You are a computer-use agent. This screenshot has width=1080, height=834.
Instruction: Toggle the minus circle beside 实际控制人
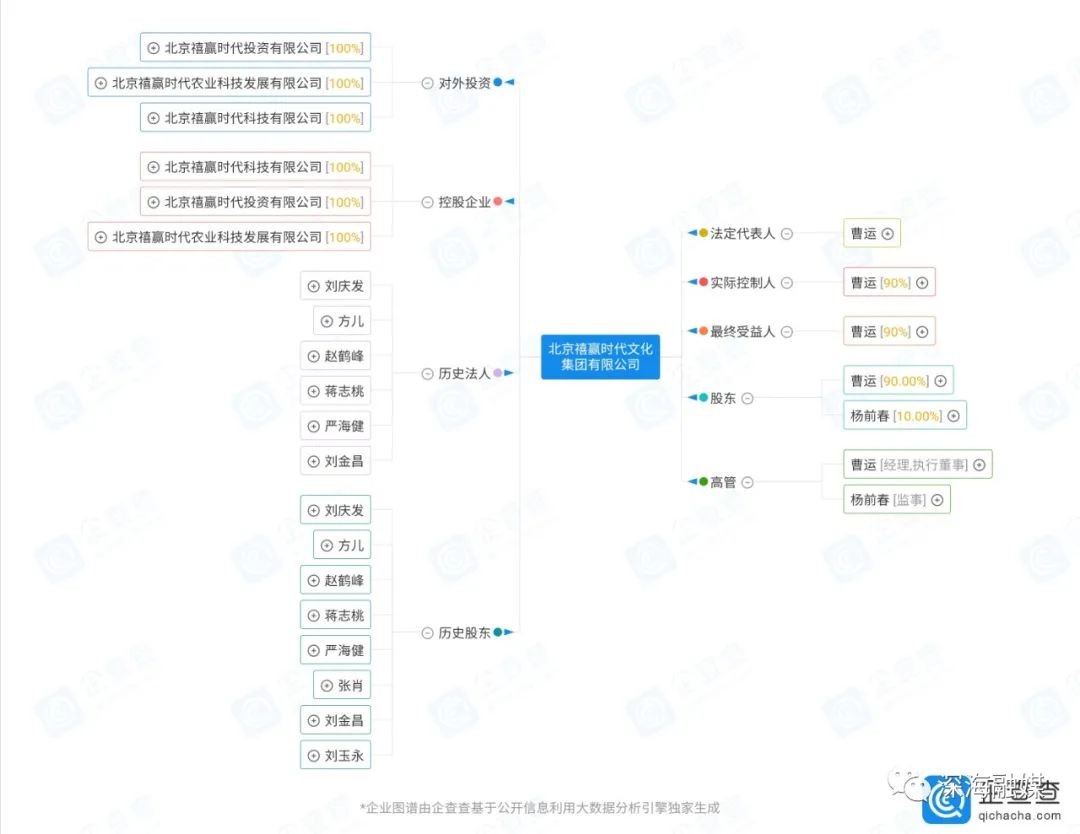787,283
